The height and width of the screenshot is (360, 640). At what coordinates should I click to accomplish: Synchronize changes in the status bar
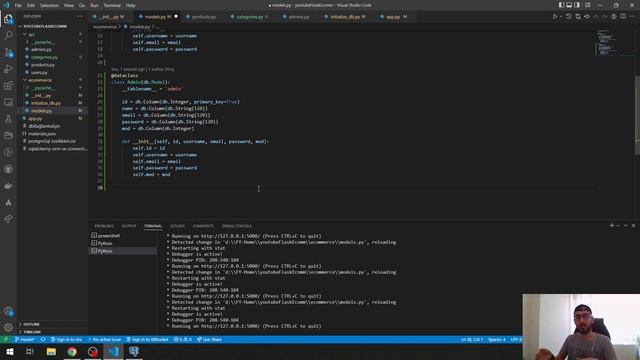pos(43,340)
